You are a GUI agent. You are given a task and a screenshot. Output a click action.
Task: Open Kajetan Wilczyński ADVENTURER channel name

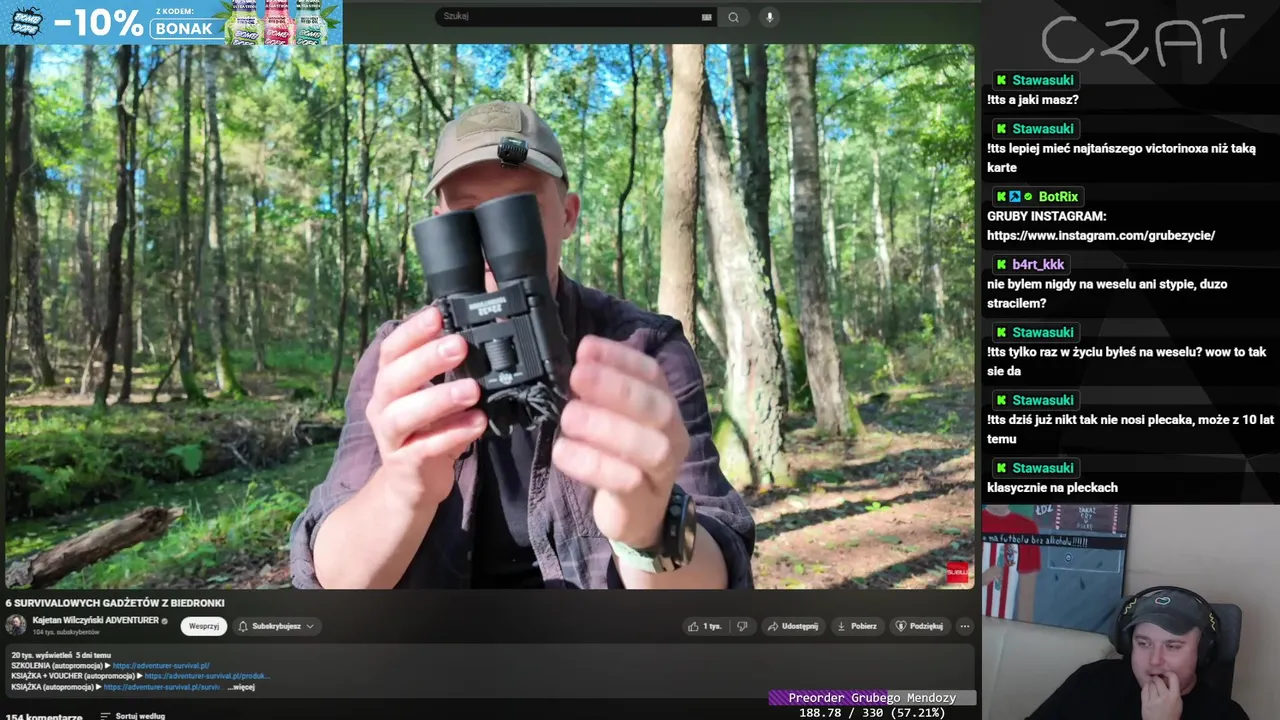point(96,620)
